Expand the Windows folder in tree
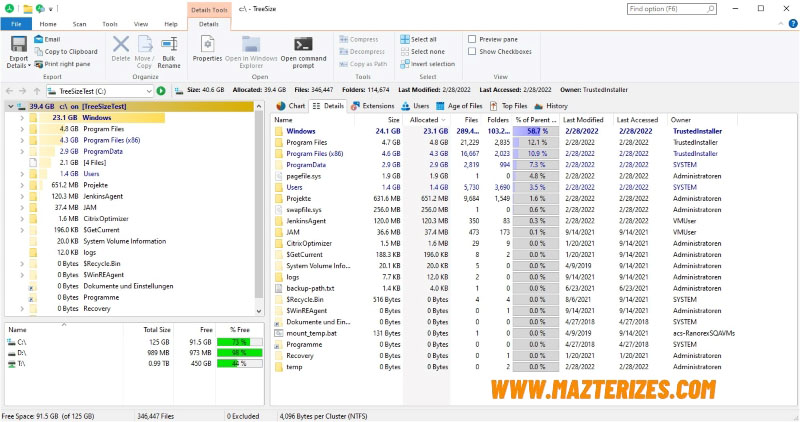The height and width of the screenshot is (422, 800). 22,118
